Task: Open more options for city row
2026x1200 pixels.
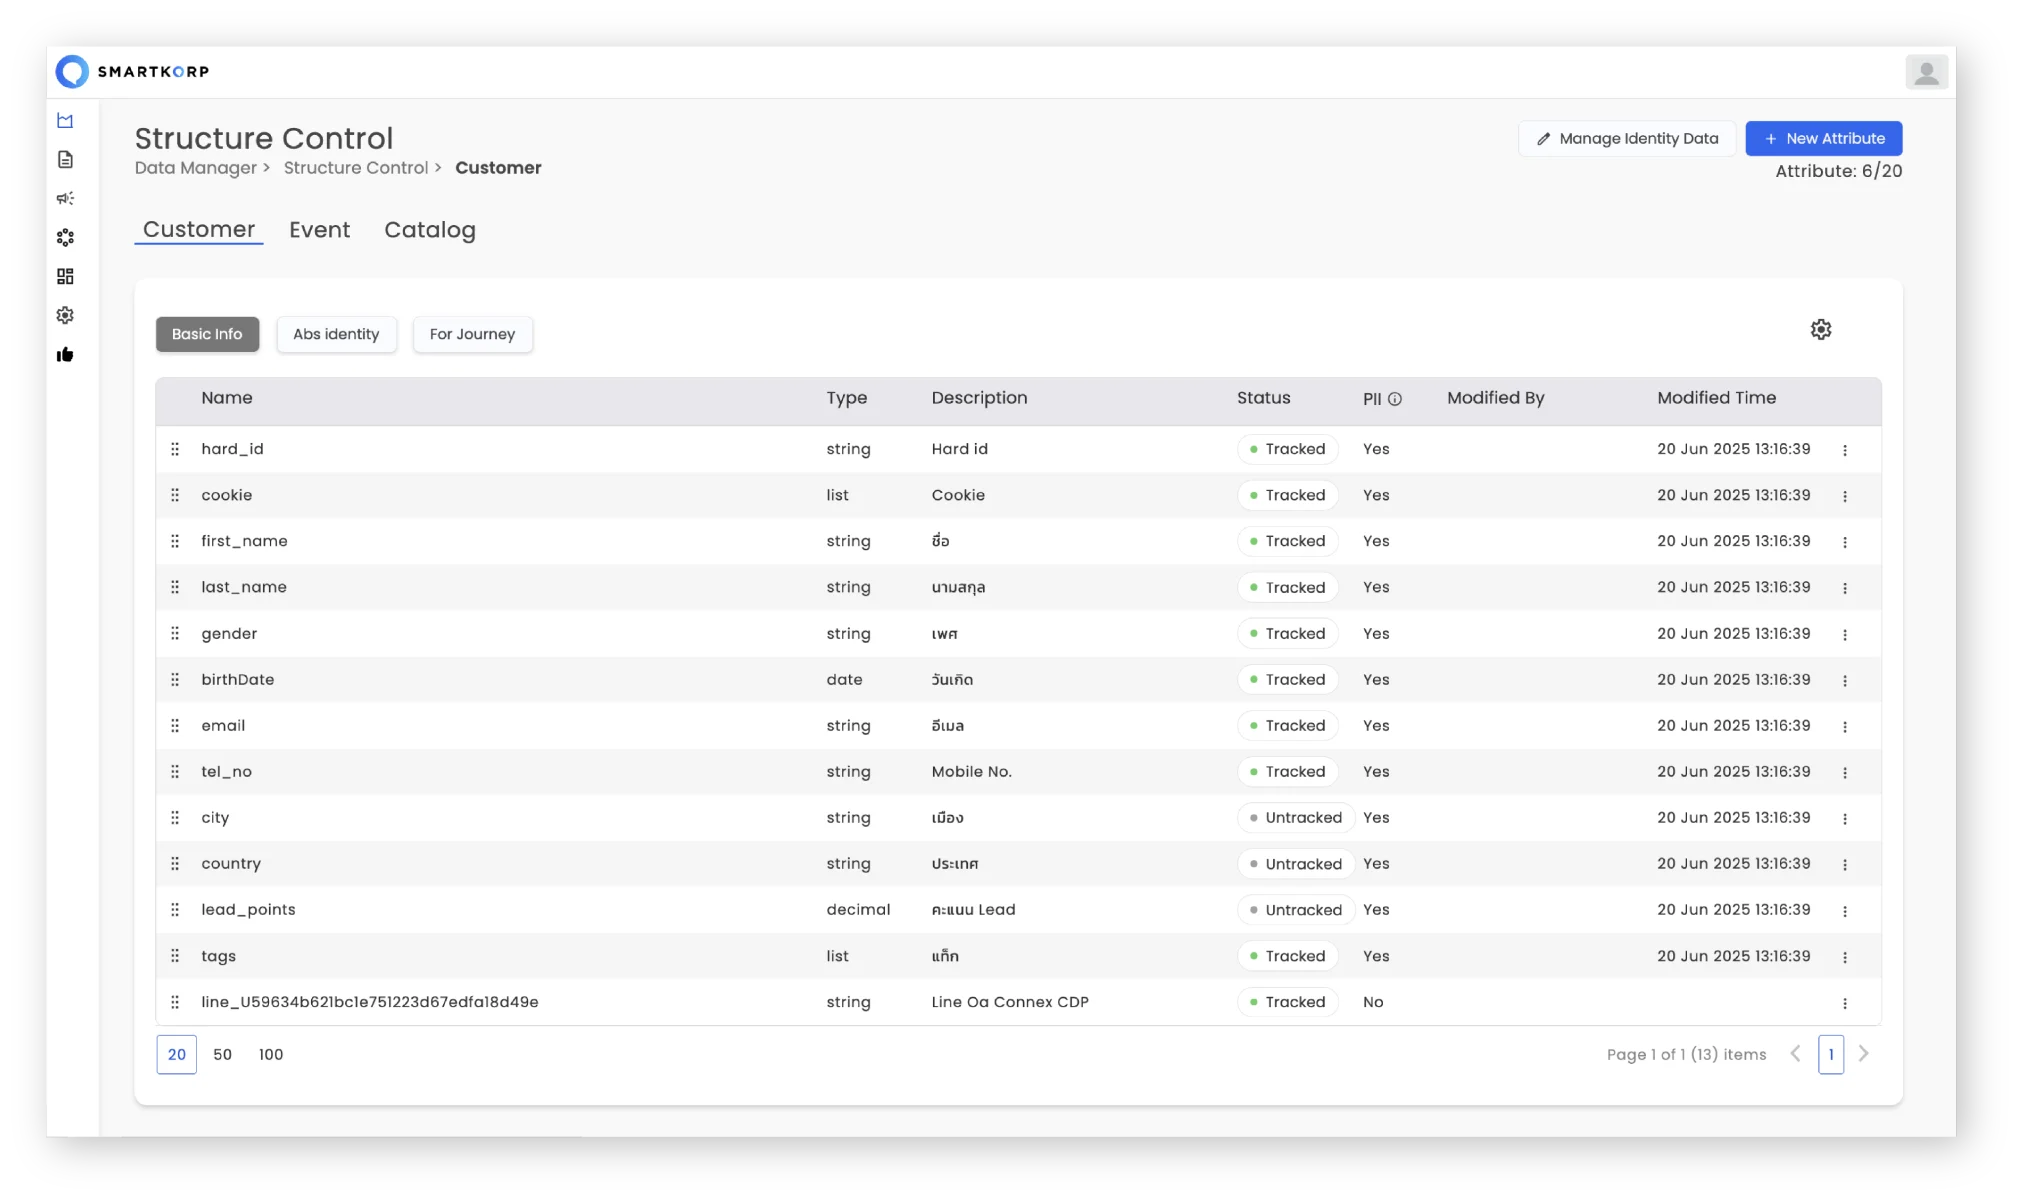Action: point(1845,818)
